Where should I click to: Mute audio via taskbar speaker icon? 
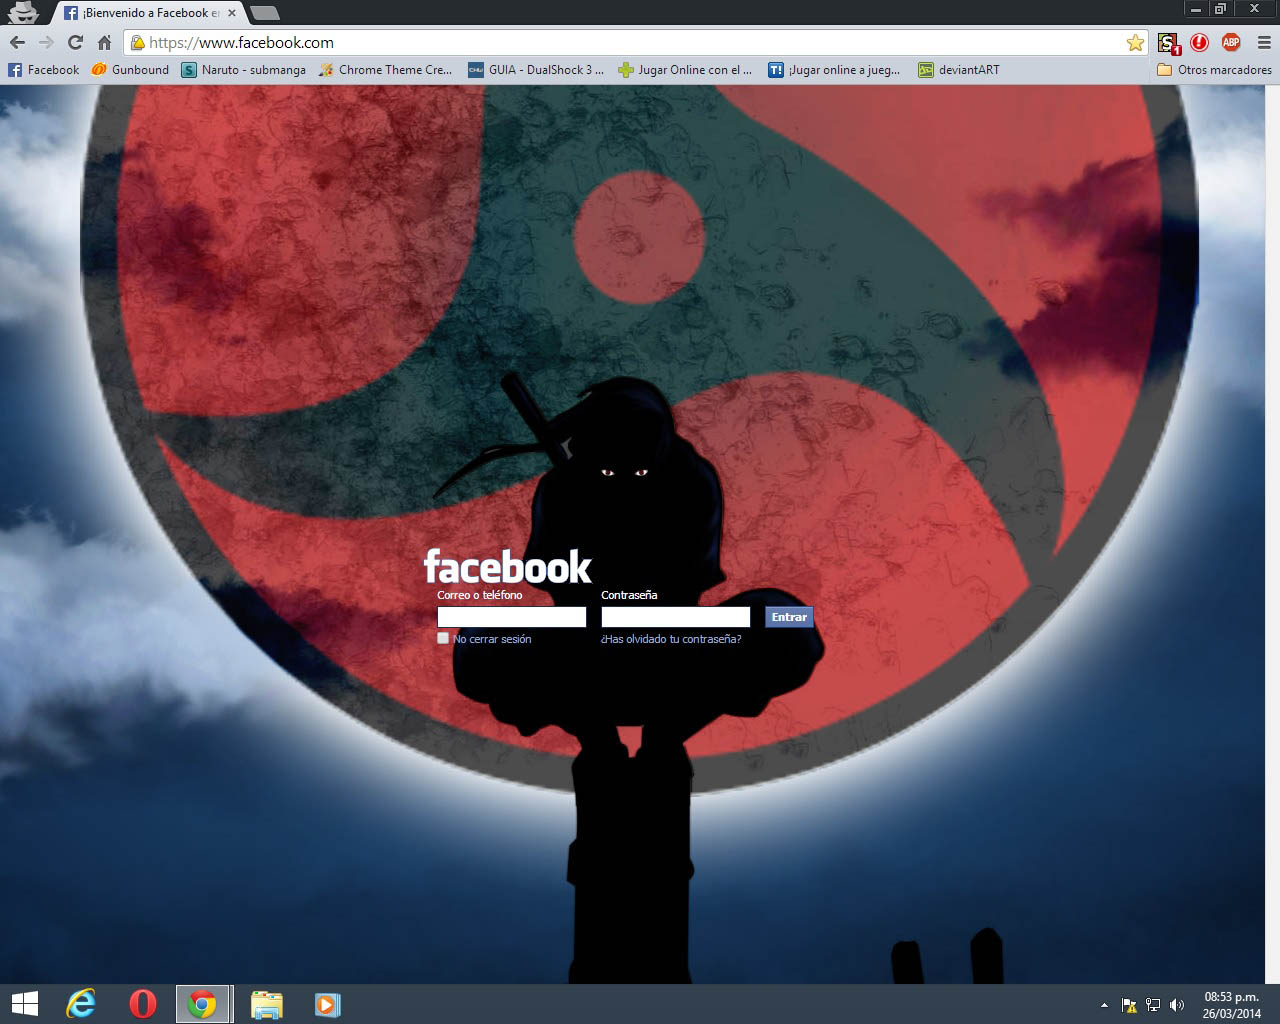[1177, 1005]
